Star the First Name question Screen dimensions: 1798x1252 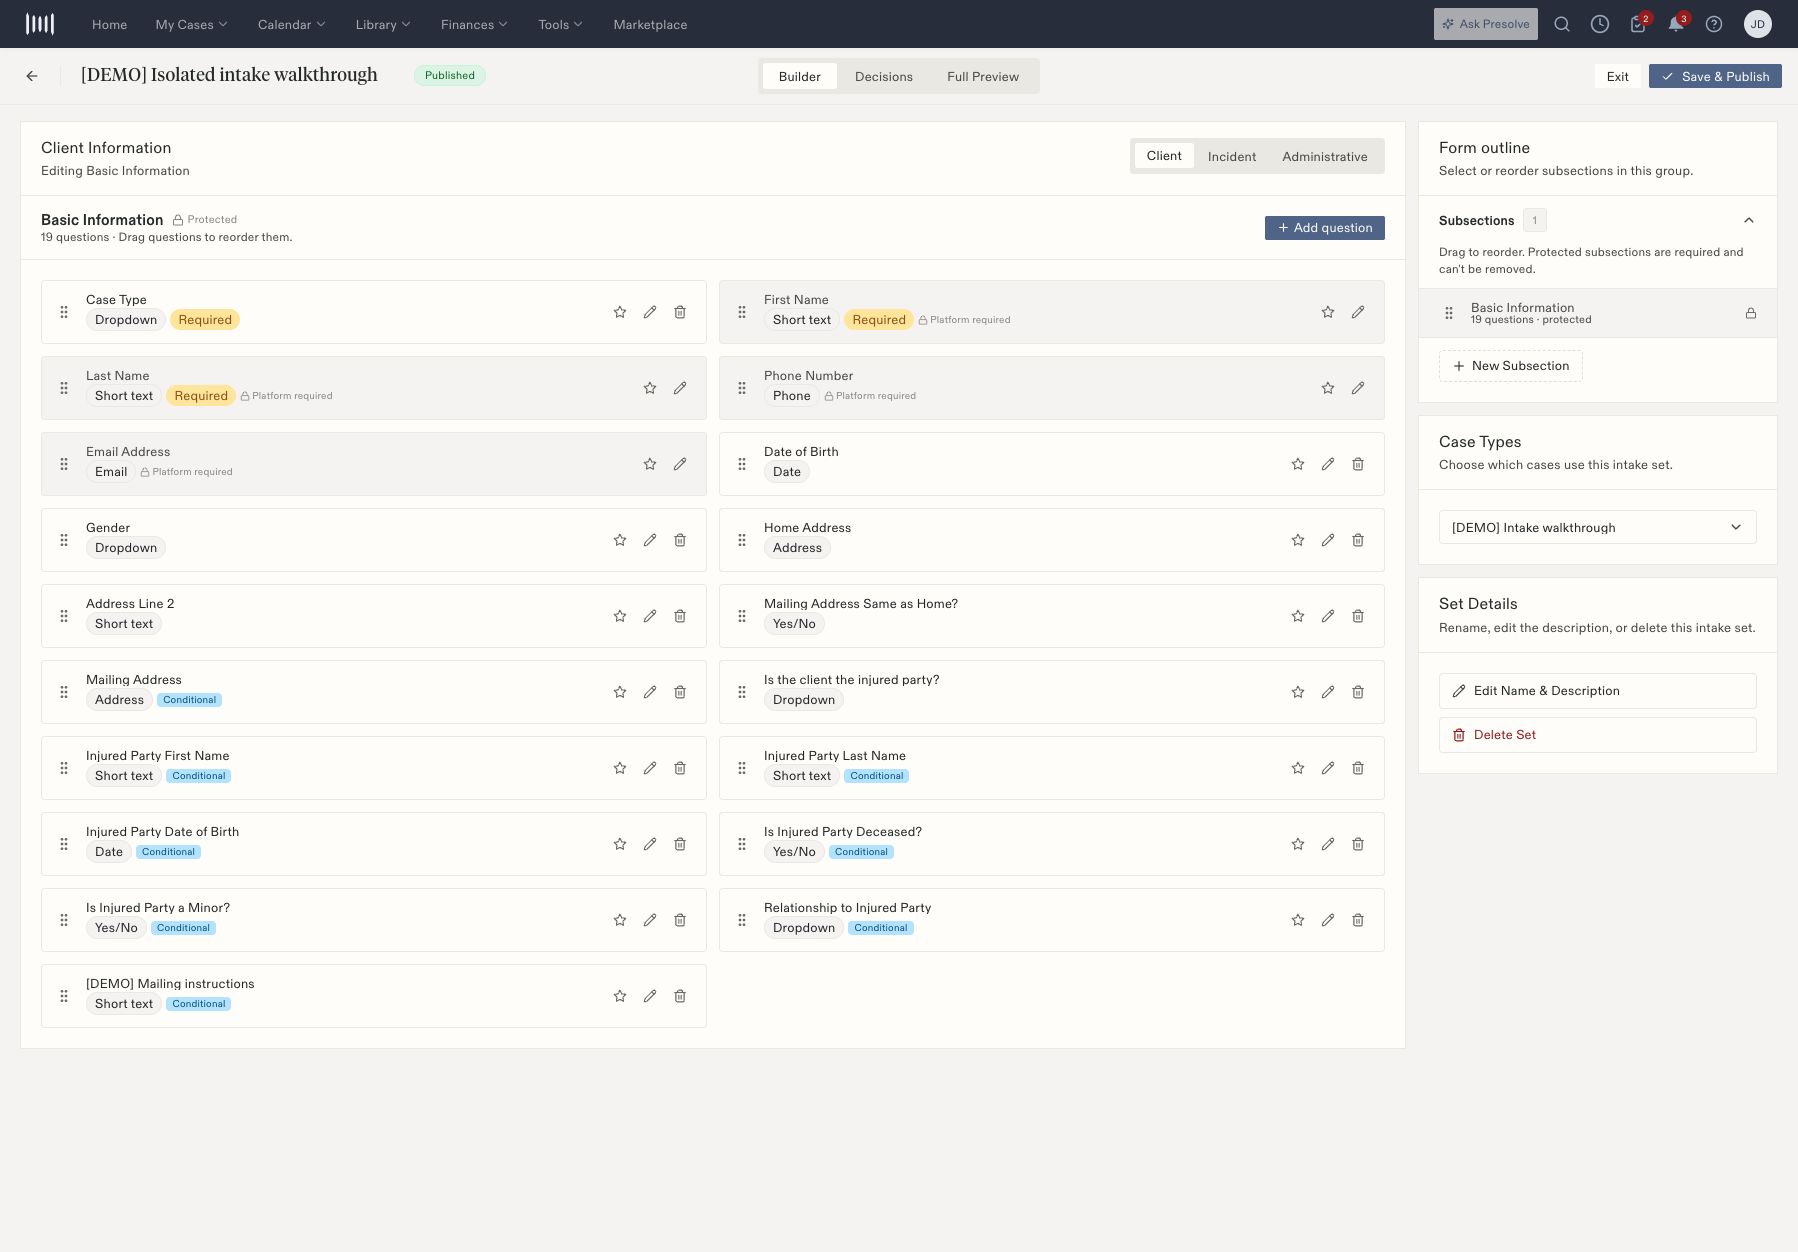tap(1328, 312)
